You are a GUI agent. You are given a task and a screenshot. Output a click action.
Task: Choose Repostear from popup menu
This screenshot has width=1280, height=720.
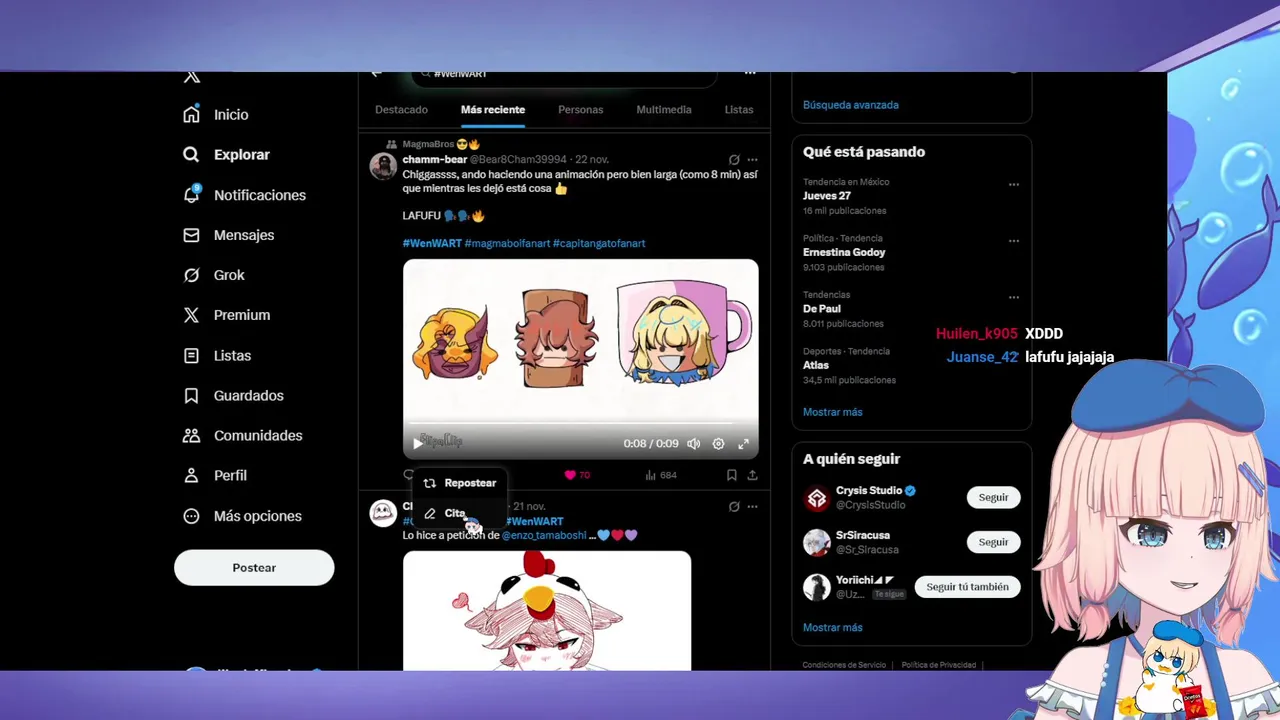[459, 483]
